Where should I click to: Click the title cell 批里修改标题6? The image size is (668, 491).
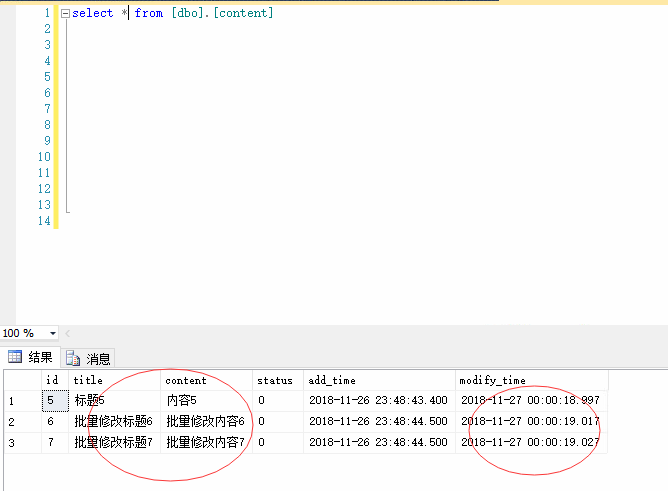[x=115, y=422]
